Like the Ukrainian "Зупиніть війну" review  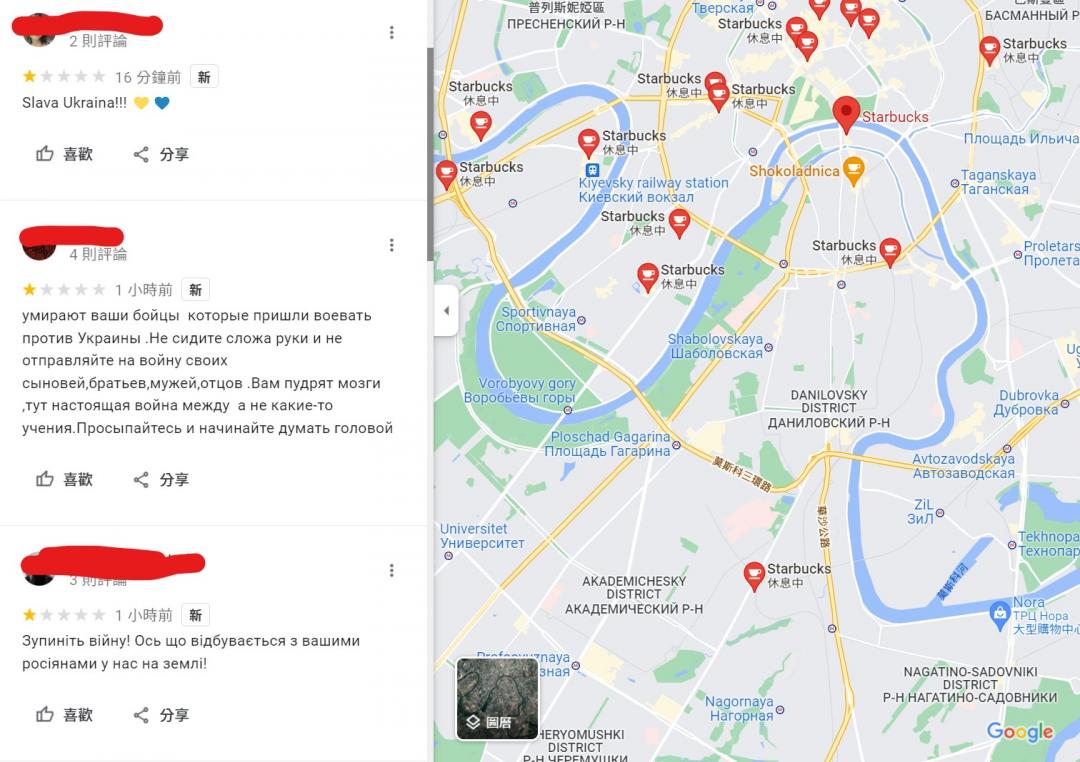tap(64, 714)
